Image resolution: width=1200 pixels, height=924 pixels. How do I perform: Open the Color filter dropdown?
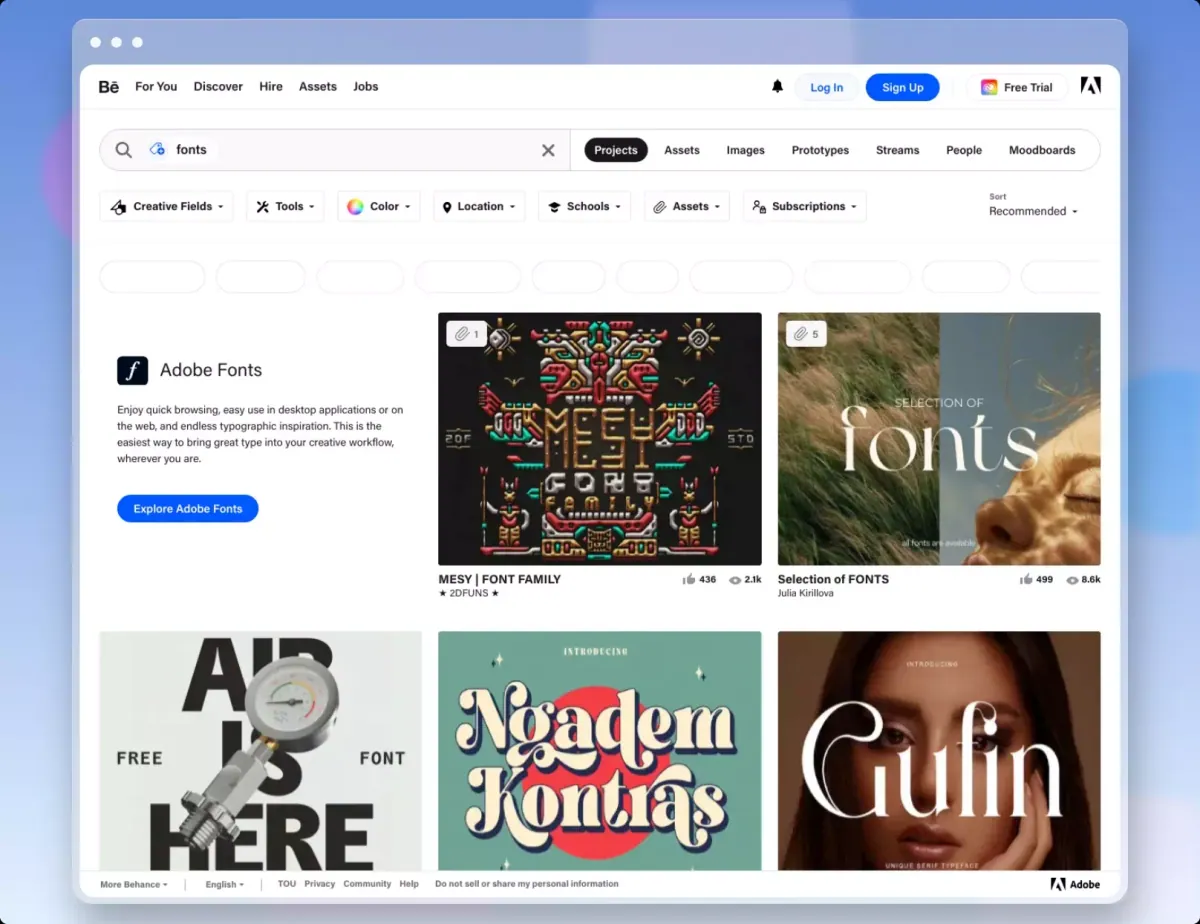click(x=378, y=206)
